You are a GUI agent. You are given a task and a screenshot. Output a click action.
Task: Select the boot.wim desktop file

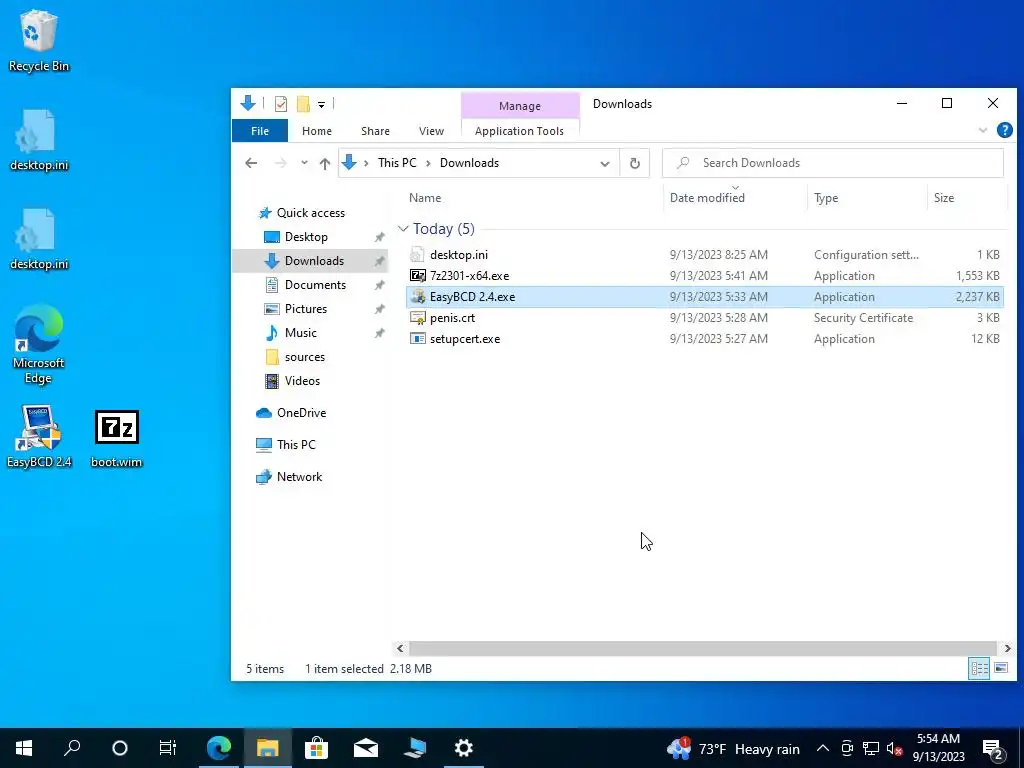tap(116, 438)
